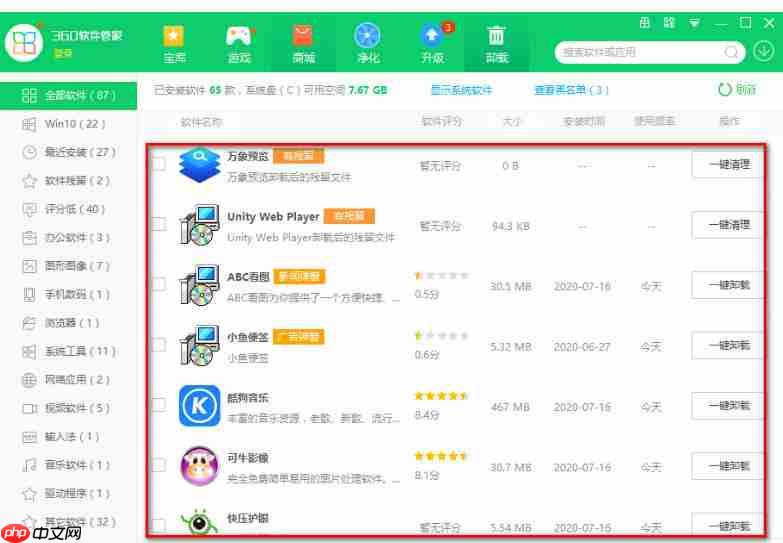Select 输入法 (1) category
This screenshot has width=783, height=543.
(x=68, y=437)
